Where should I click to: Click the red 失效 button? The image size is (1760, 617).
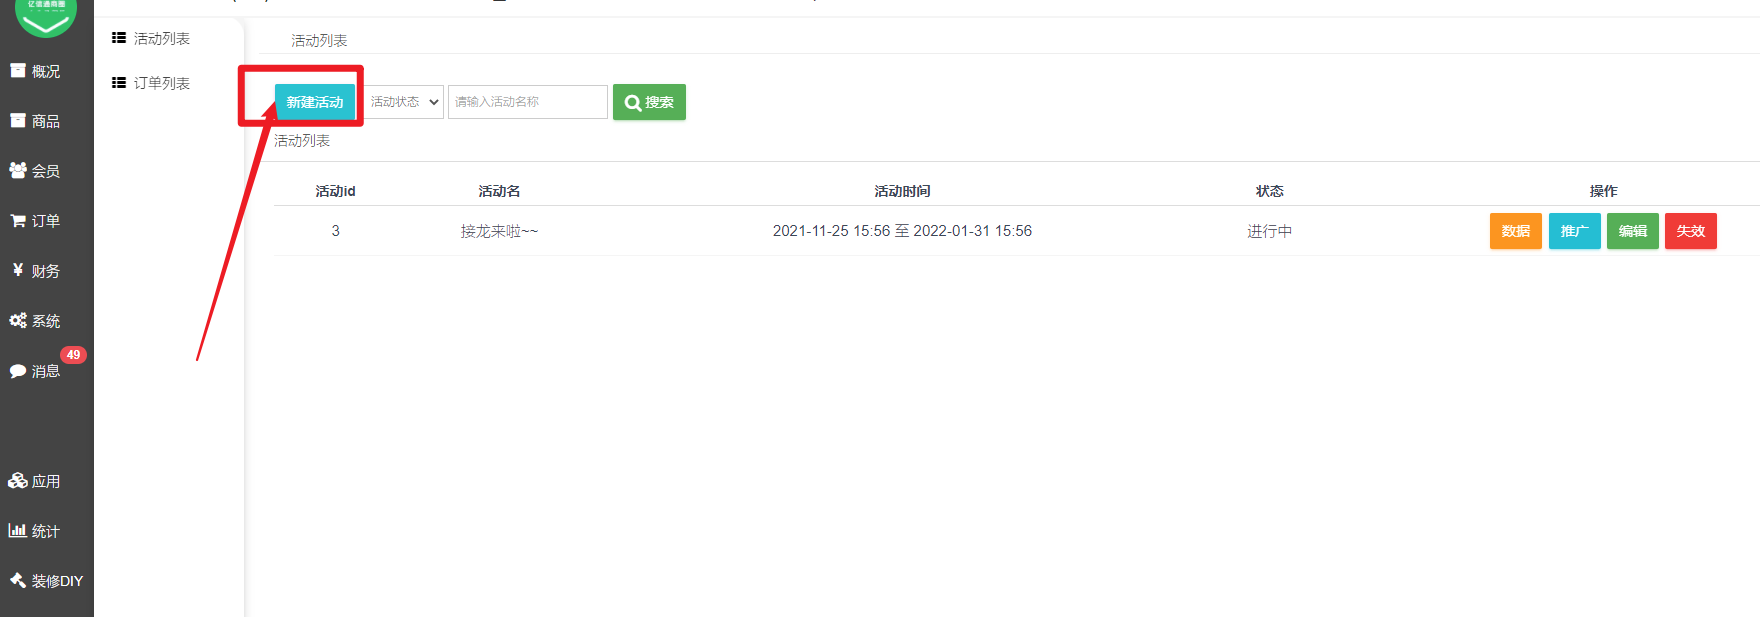[1691, 231]
